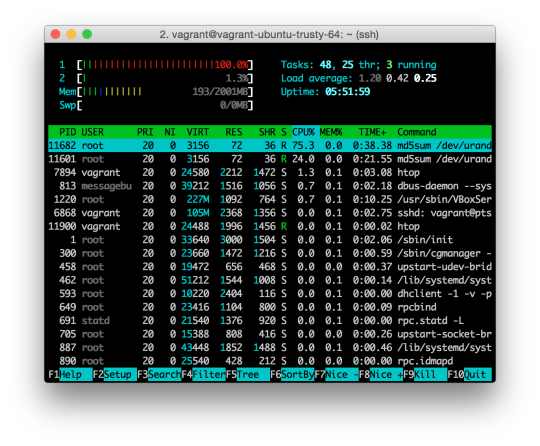Open the F6 SortBy selector
This screenshot has width=540, height=446.
point(292,374)
